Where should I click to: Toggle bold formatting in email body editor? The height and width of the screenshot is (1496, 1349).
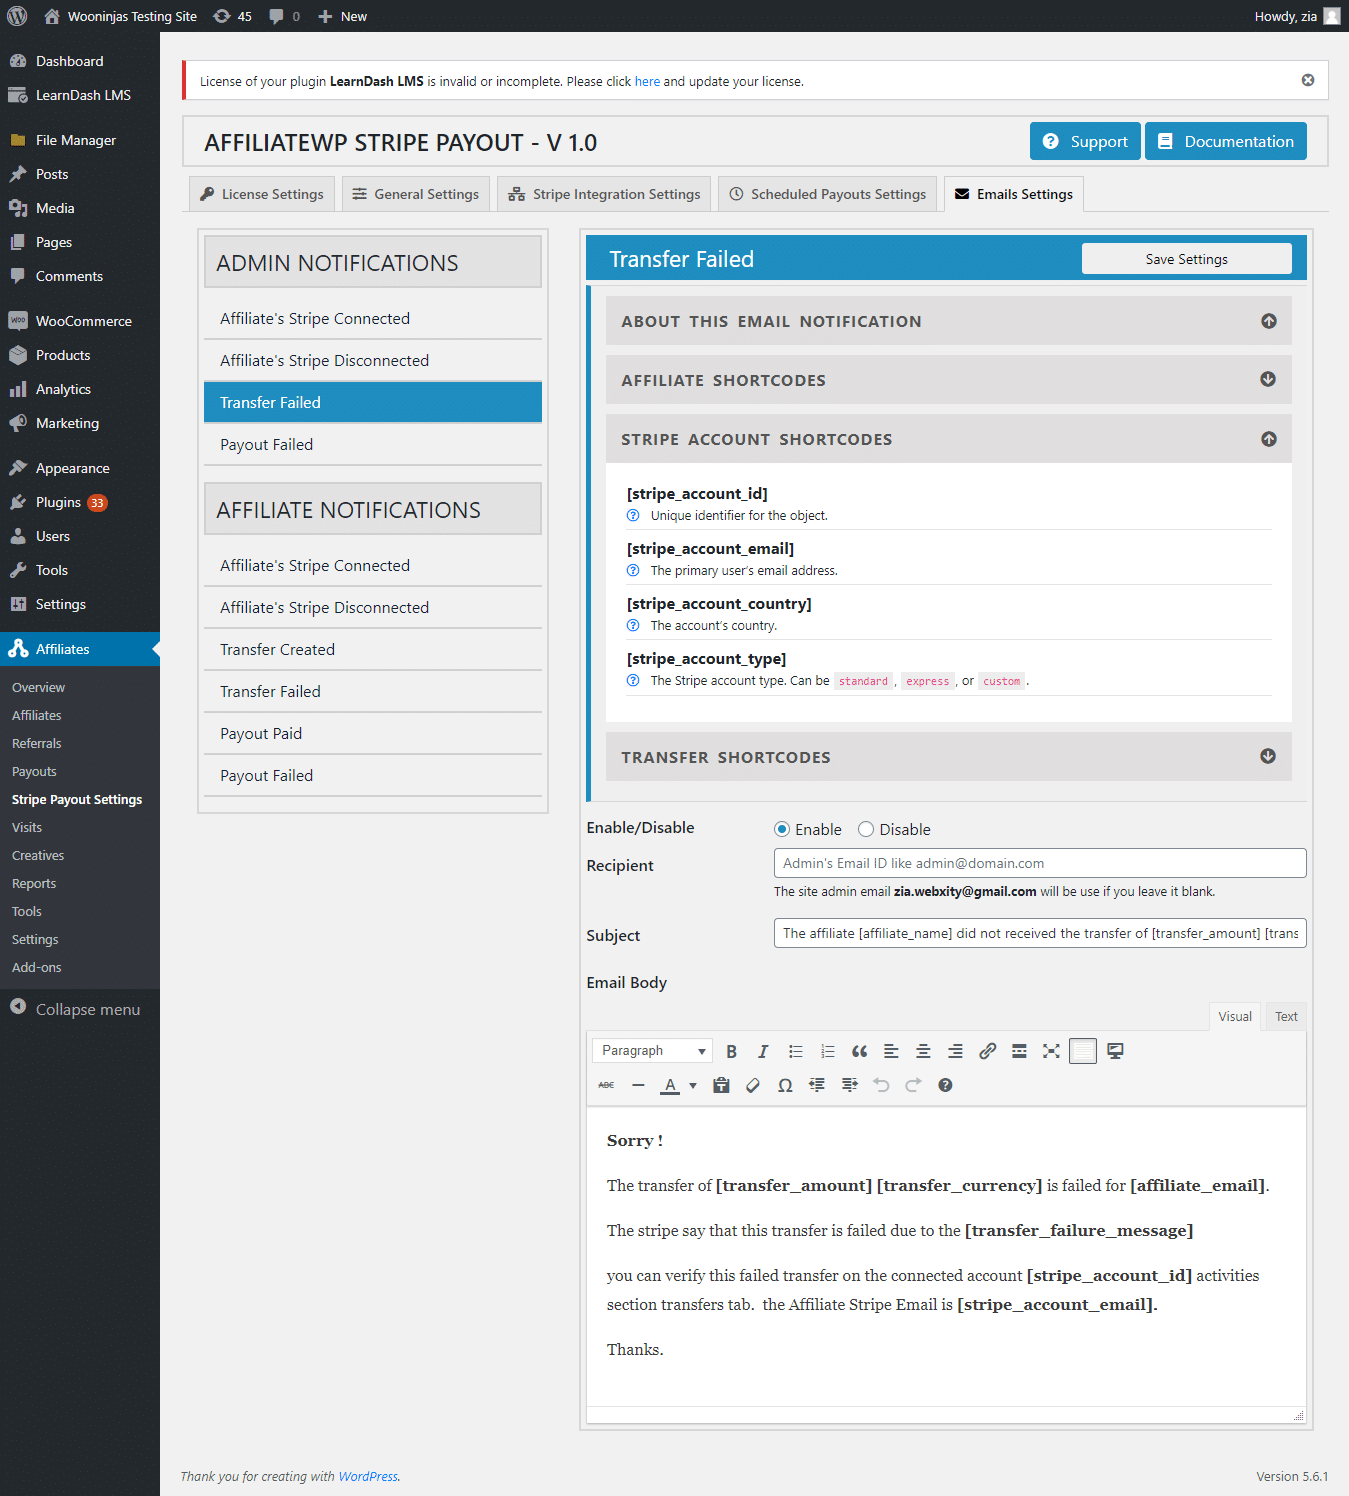point(731,1051)
